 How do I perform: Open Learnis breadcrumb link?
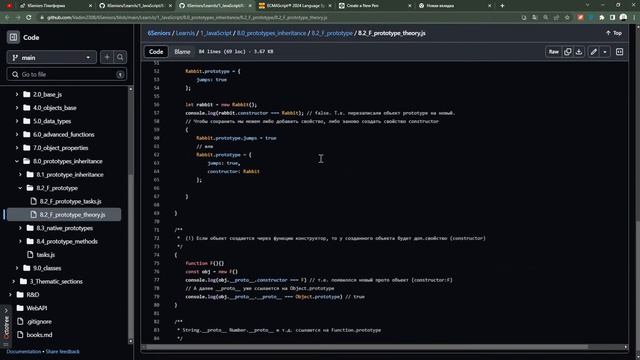pos(185,33)
